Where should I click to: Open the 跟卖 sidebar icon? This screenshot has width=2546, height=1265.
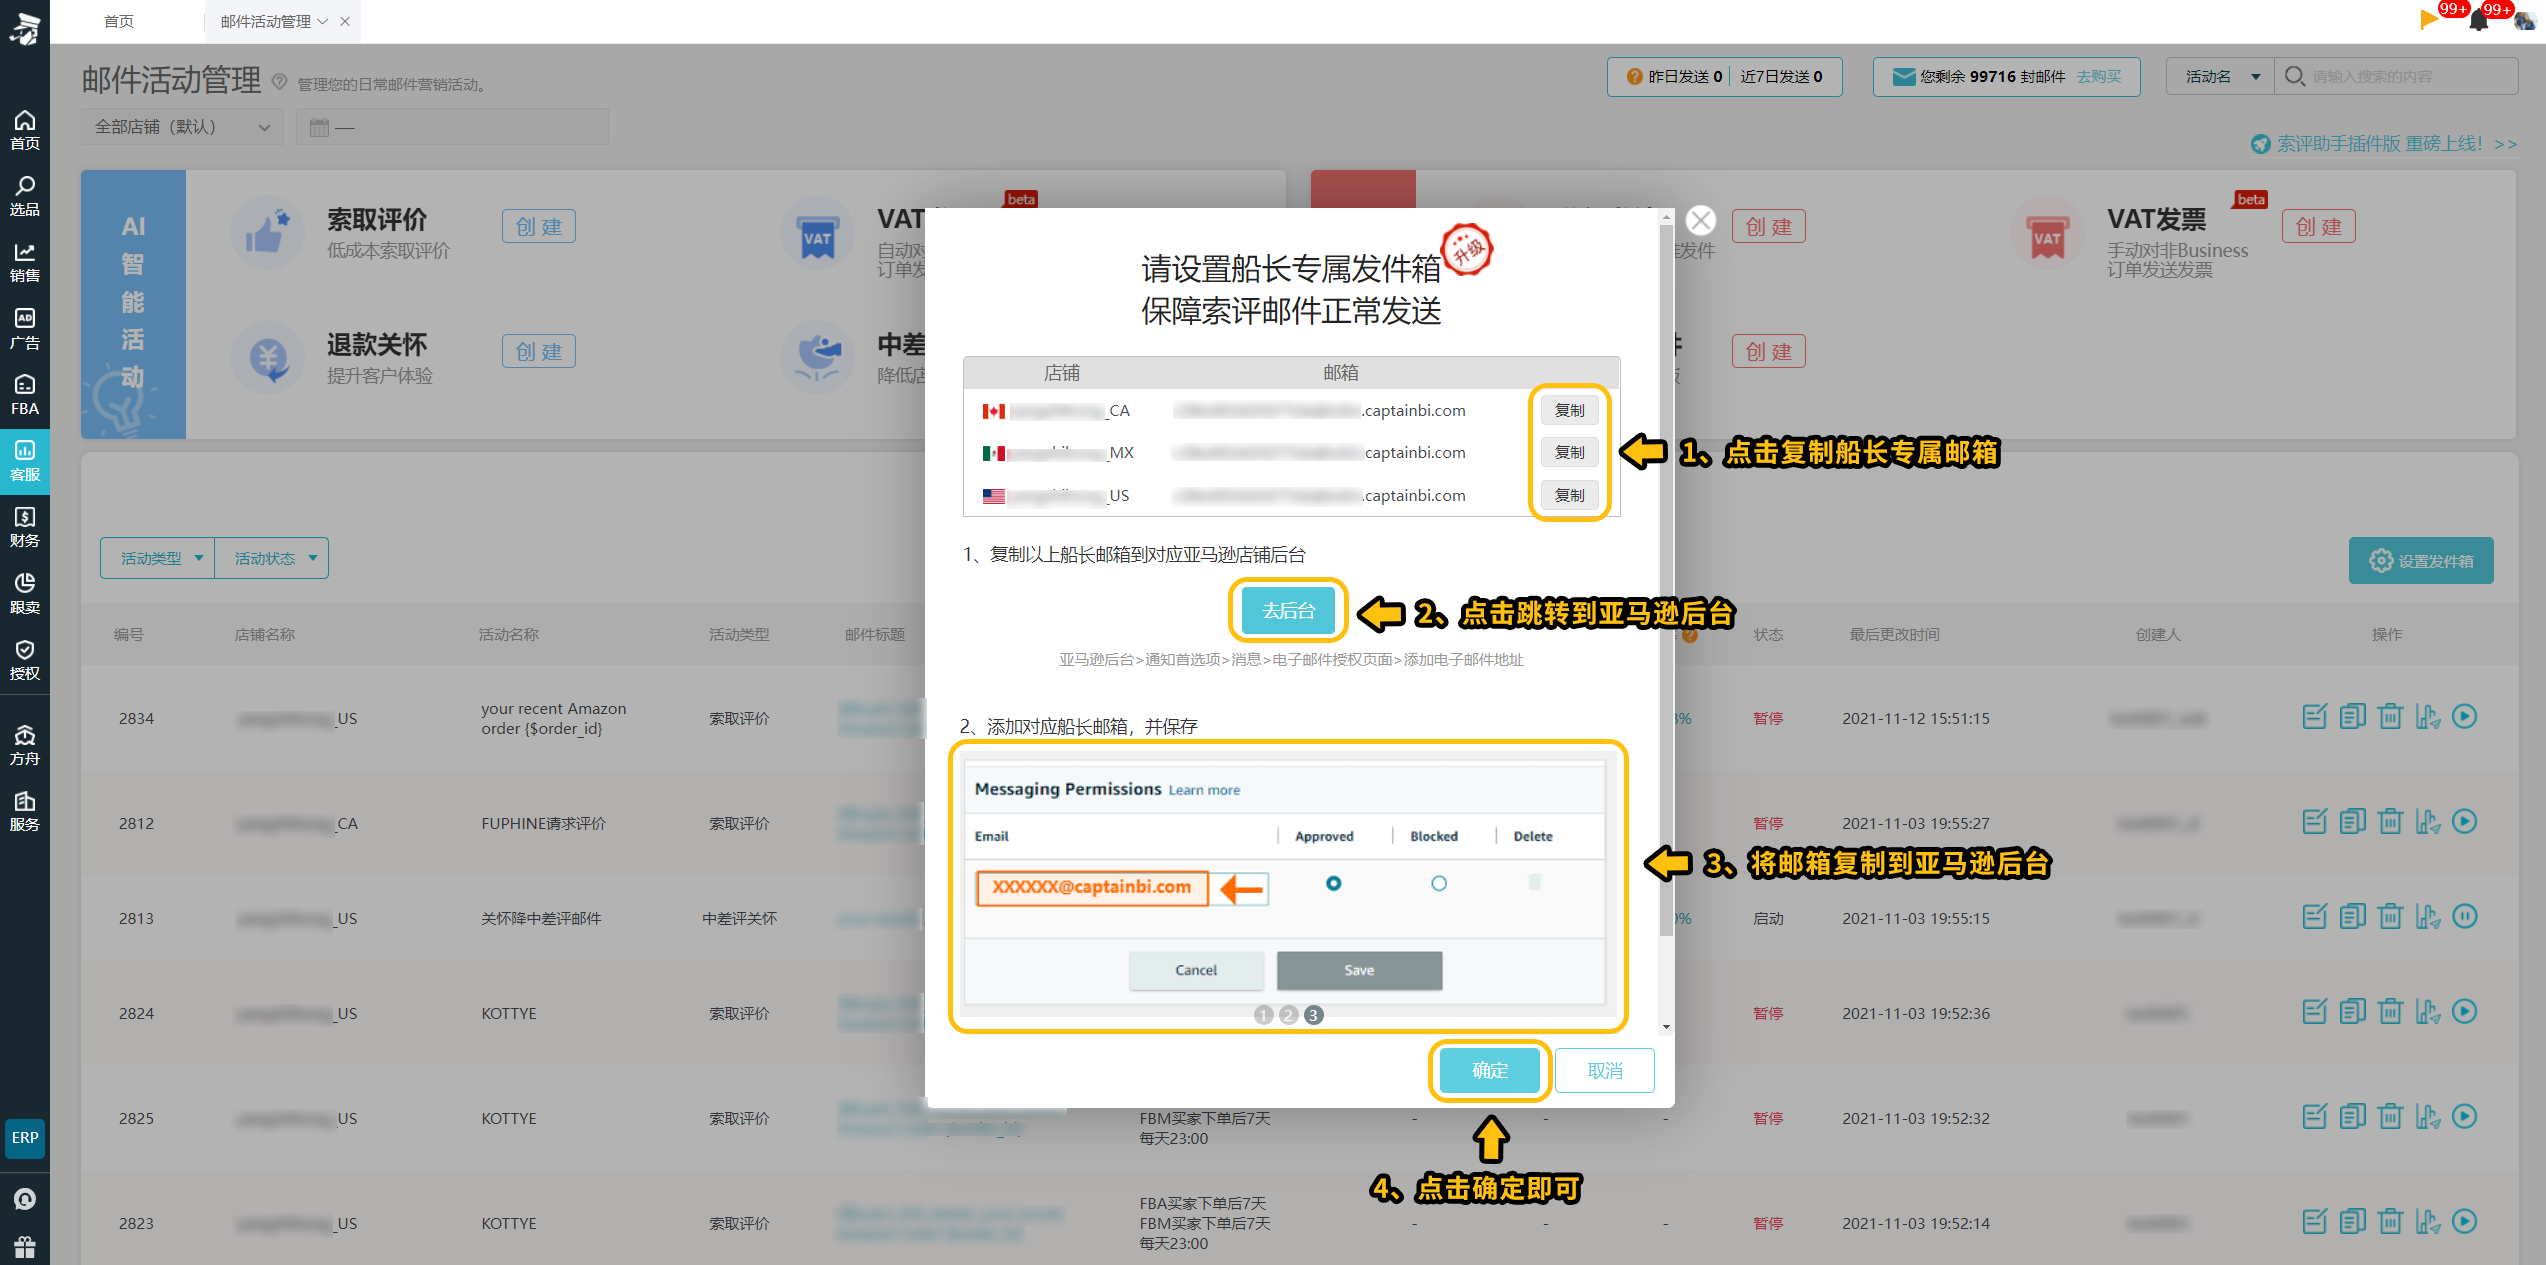24,593
